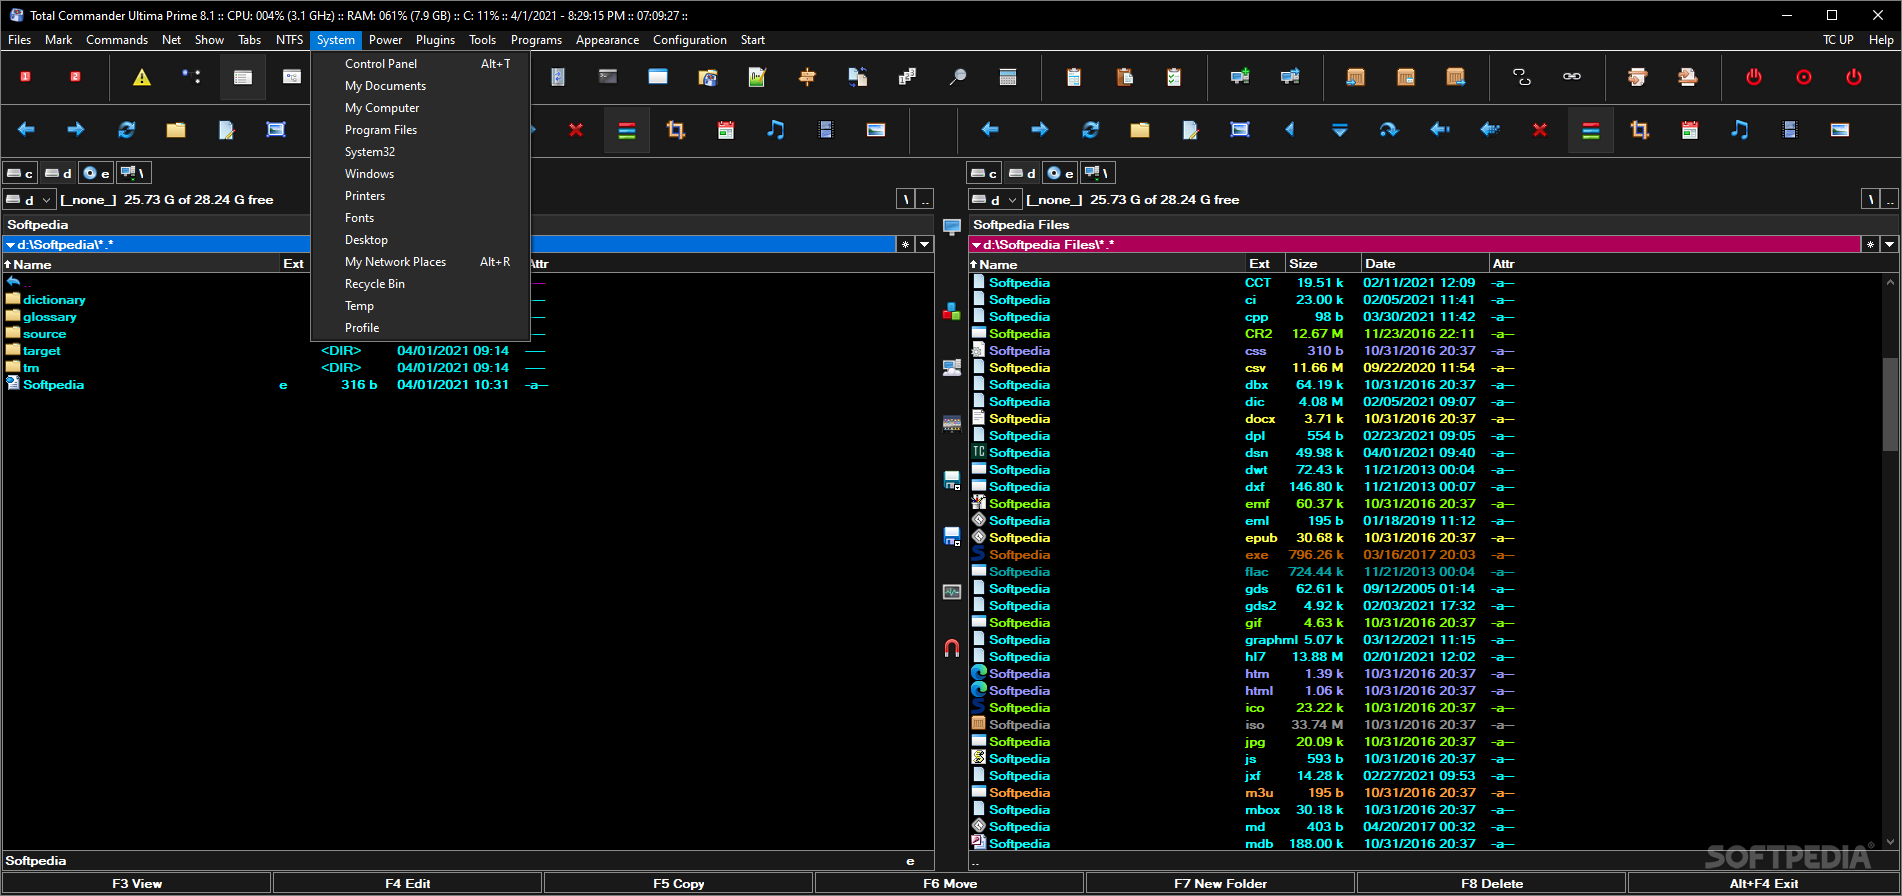Screen dimensions: 1902x896
Task: Select drive c button in left panel
Action: [x=21, y=173]
